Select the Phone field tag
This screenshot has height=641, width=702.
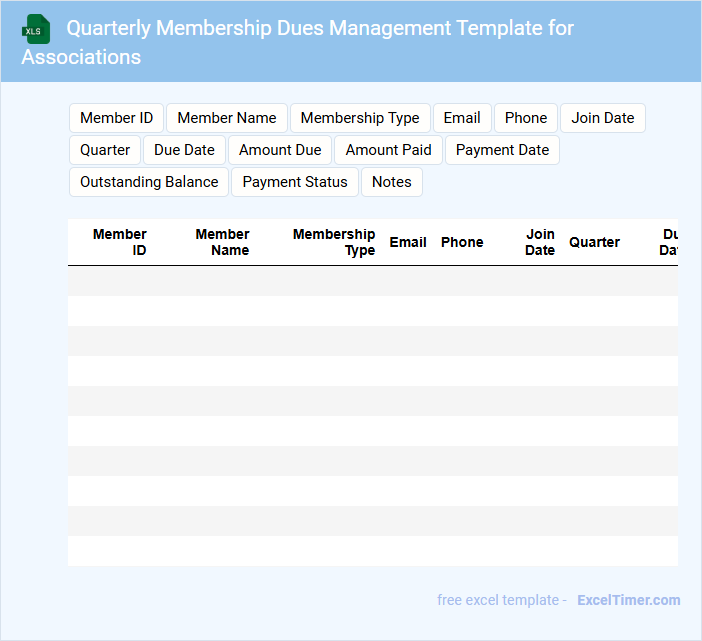tap(526, 118)
